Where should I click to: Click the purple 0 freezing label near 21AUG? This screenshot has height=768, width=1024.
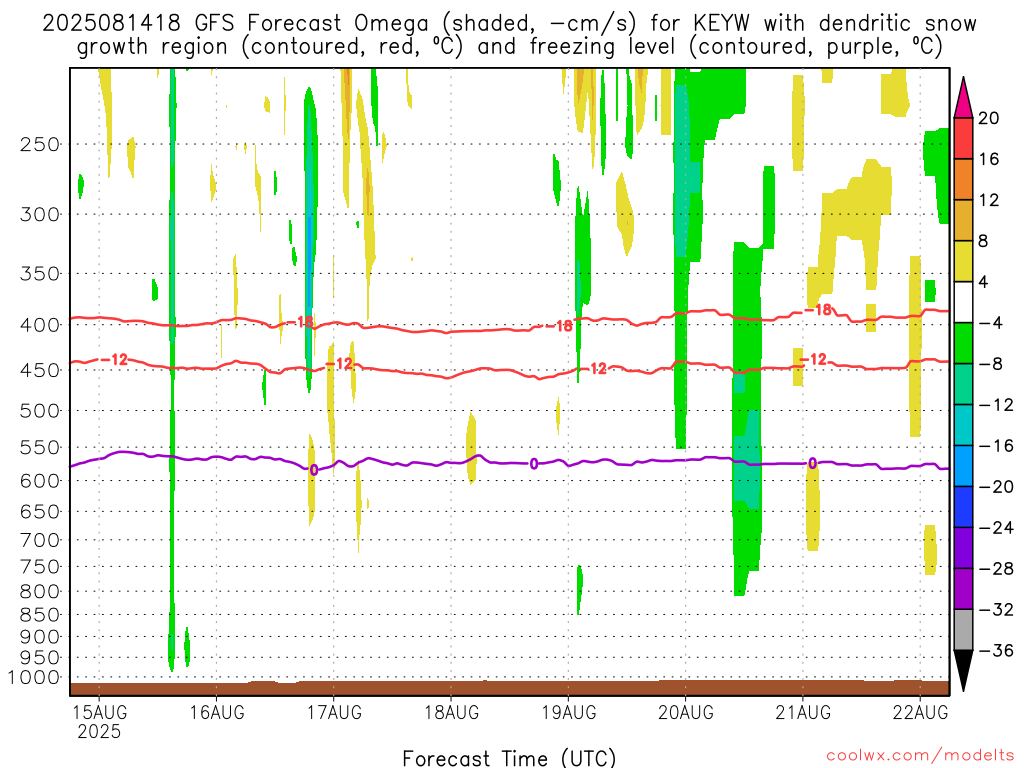pos(812,464)
